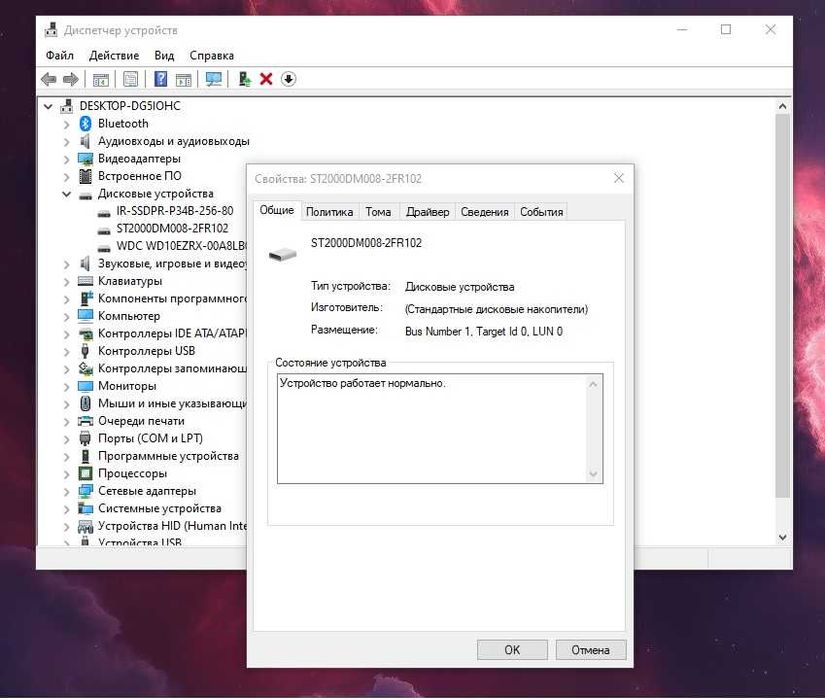Click Device Manager scrollbar down arrow
825x700 pixels.
coord(782,537)
